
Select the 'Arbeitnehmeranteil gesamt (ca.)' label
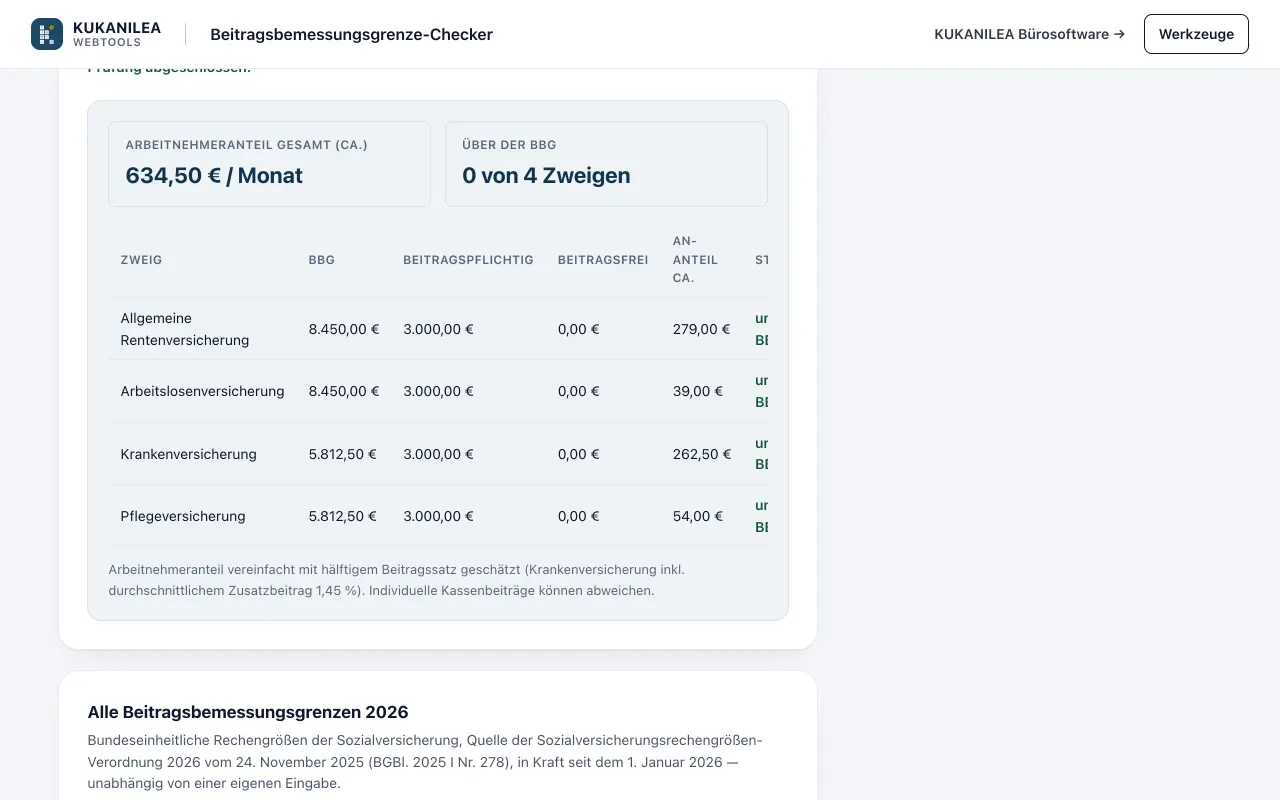click(x=247, y=145)
